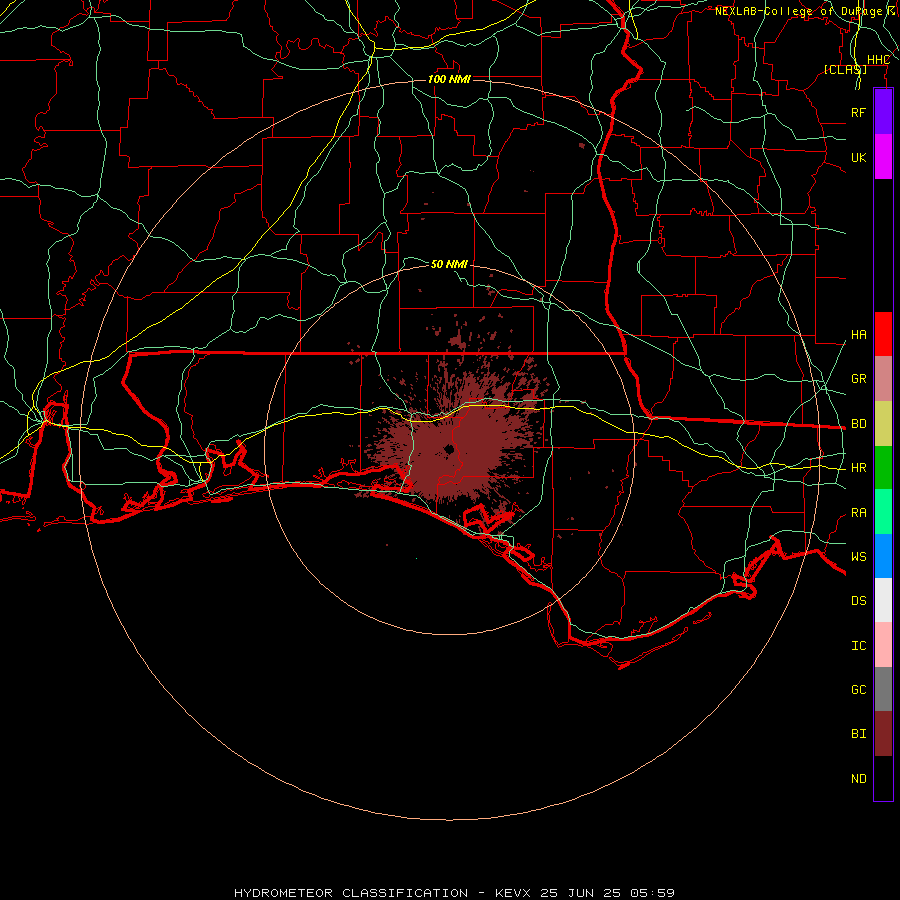
Task: Click the BI dark red legend swatch
Action: (883, 734)
